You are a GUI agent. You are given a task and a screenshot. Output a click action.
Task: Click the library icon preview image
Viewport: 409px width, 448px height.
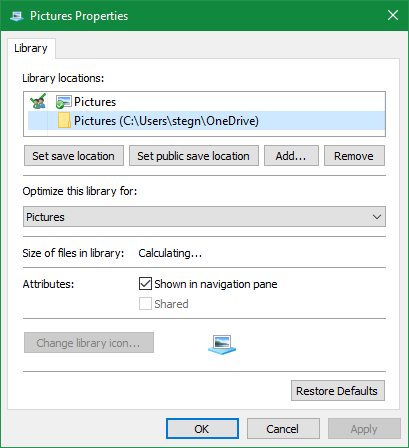point(222,344)
